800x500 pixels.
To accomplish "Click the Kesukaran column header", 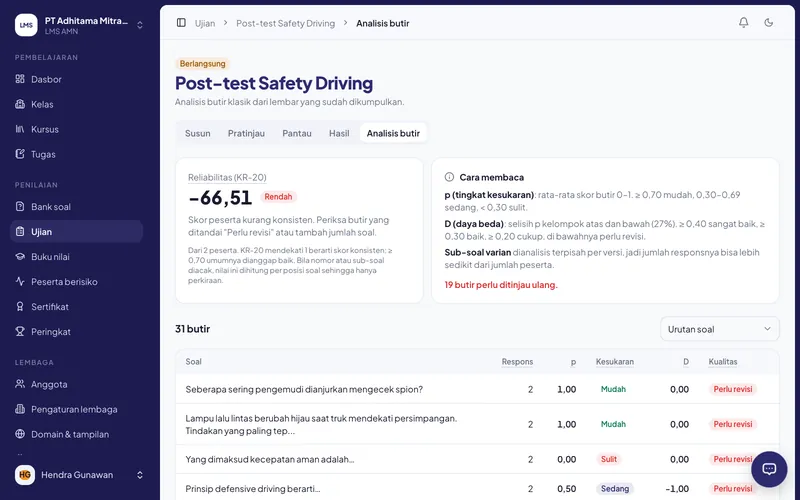I will [x=615, y=361].
